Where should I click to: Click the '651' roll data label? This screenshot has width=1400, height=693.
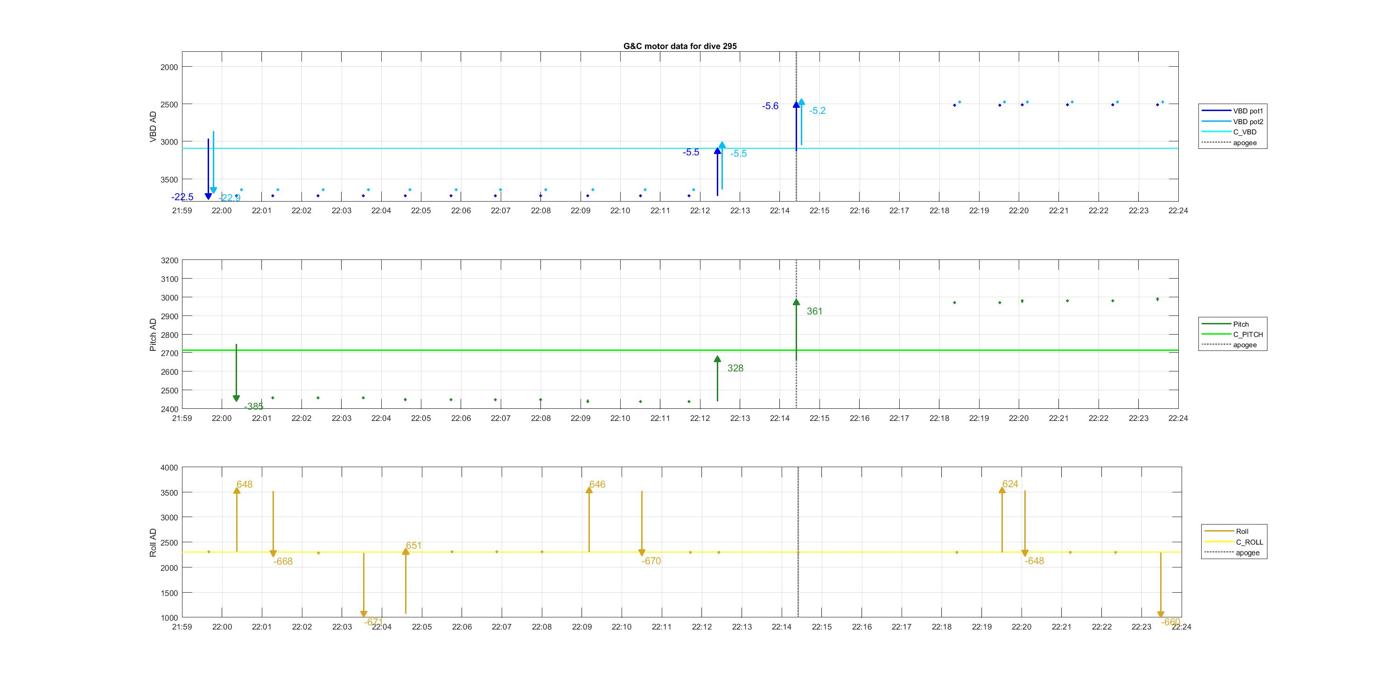(413, 546)
